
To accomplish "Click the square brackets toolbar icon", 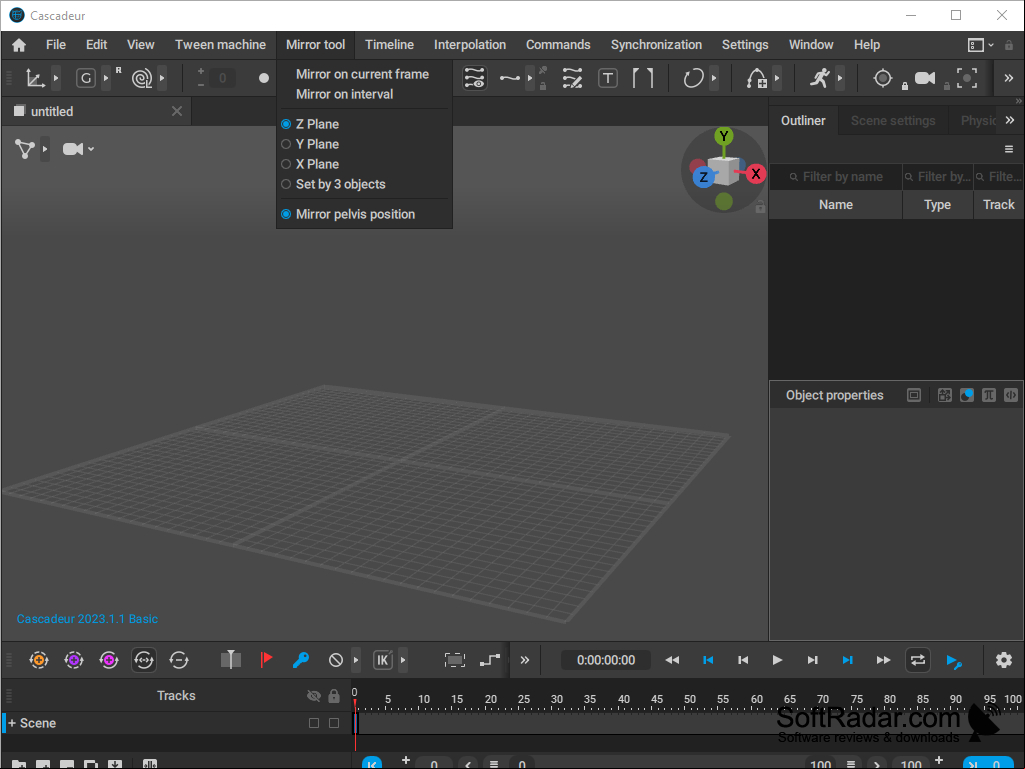I will coord(643,78).
